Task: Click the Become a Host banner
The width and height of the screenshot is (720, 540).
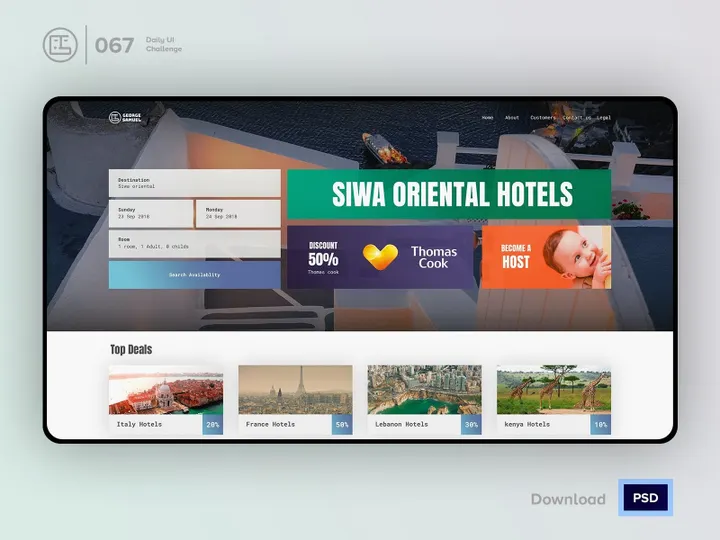Action: [x=546, y=257]
